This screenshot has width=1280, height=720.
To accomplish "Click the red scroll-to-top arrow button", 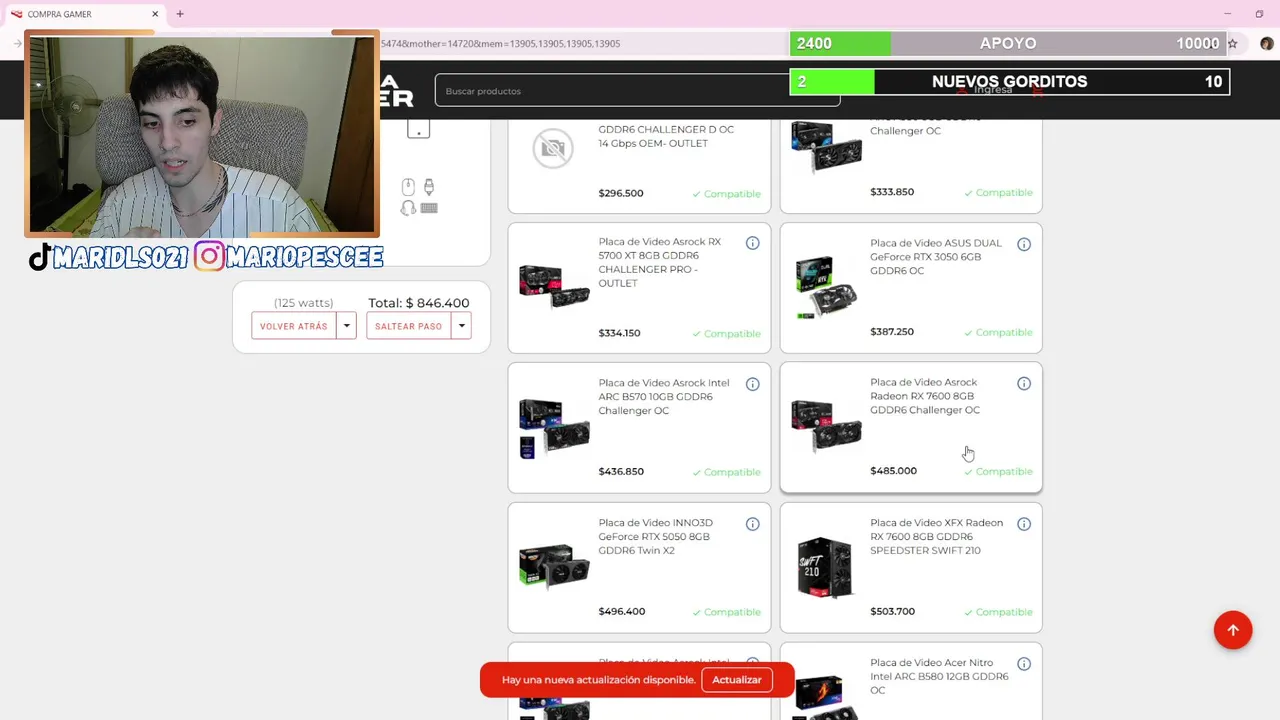I will click(1233, 630).
